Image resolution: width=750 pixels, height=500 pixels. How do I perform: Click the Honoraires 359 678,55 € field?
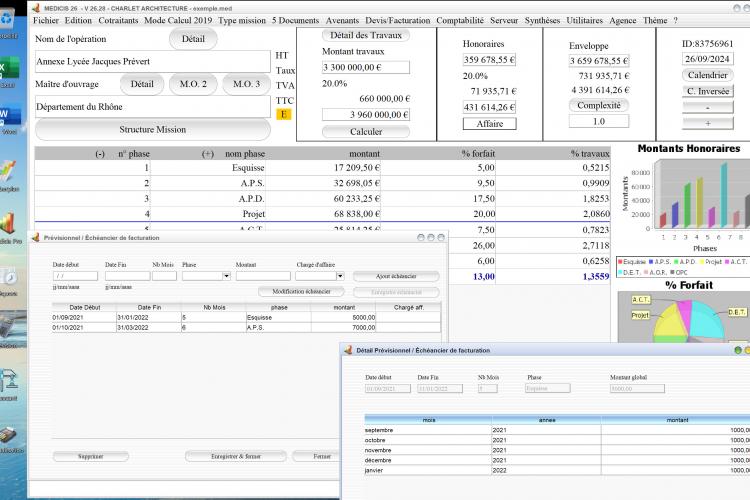tap(489, 60)
